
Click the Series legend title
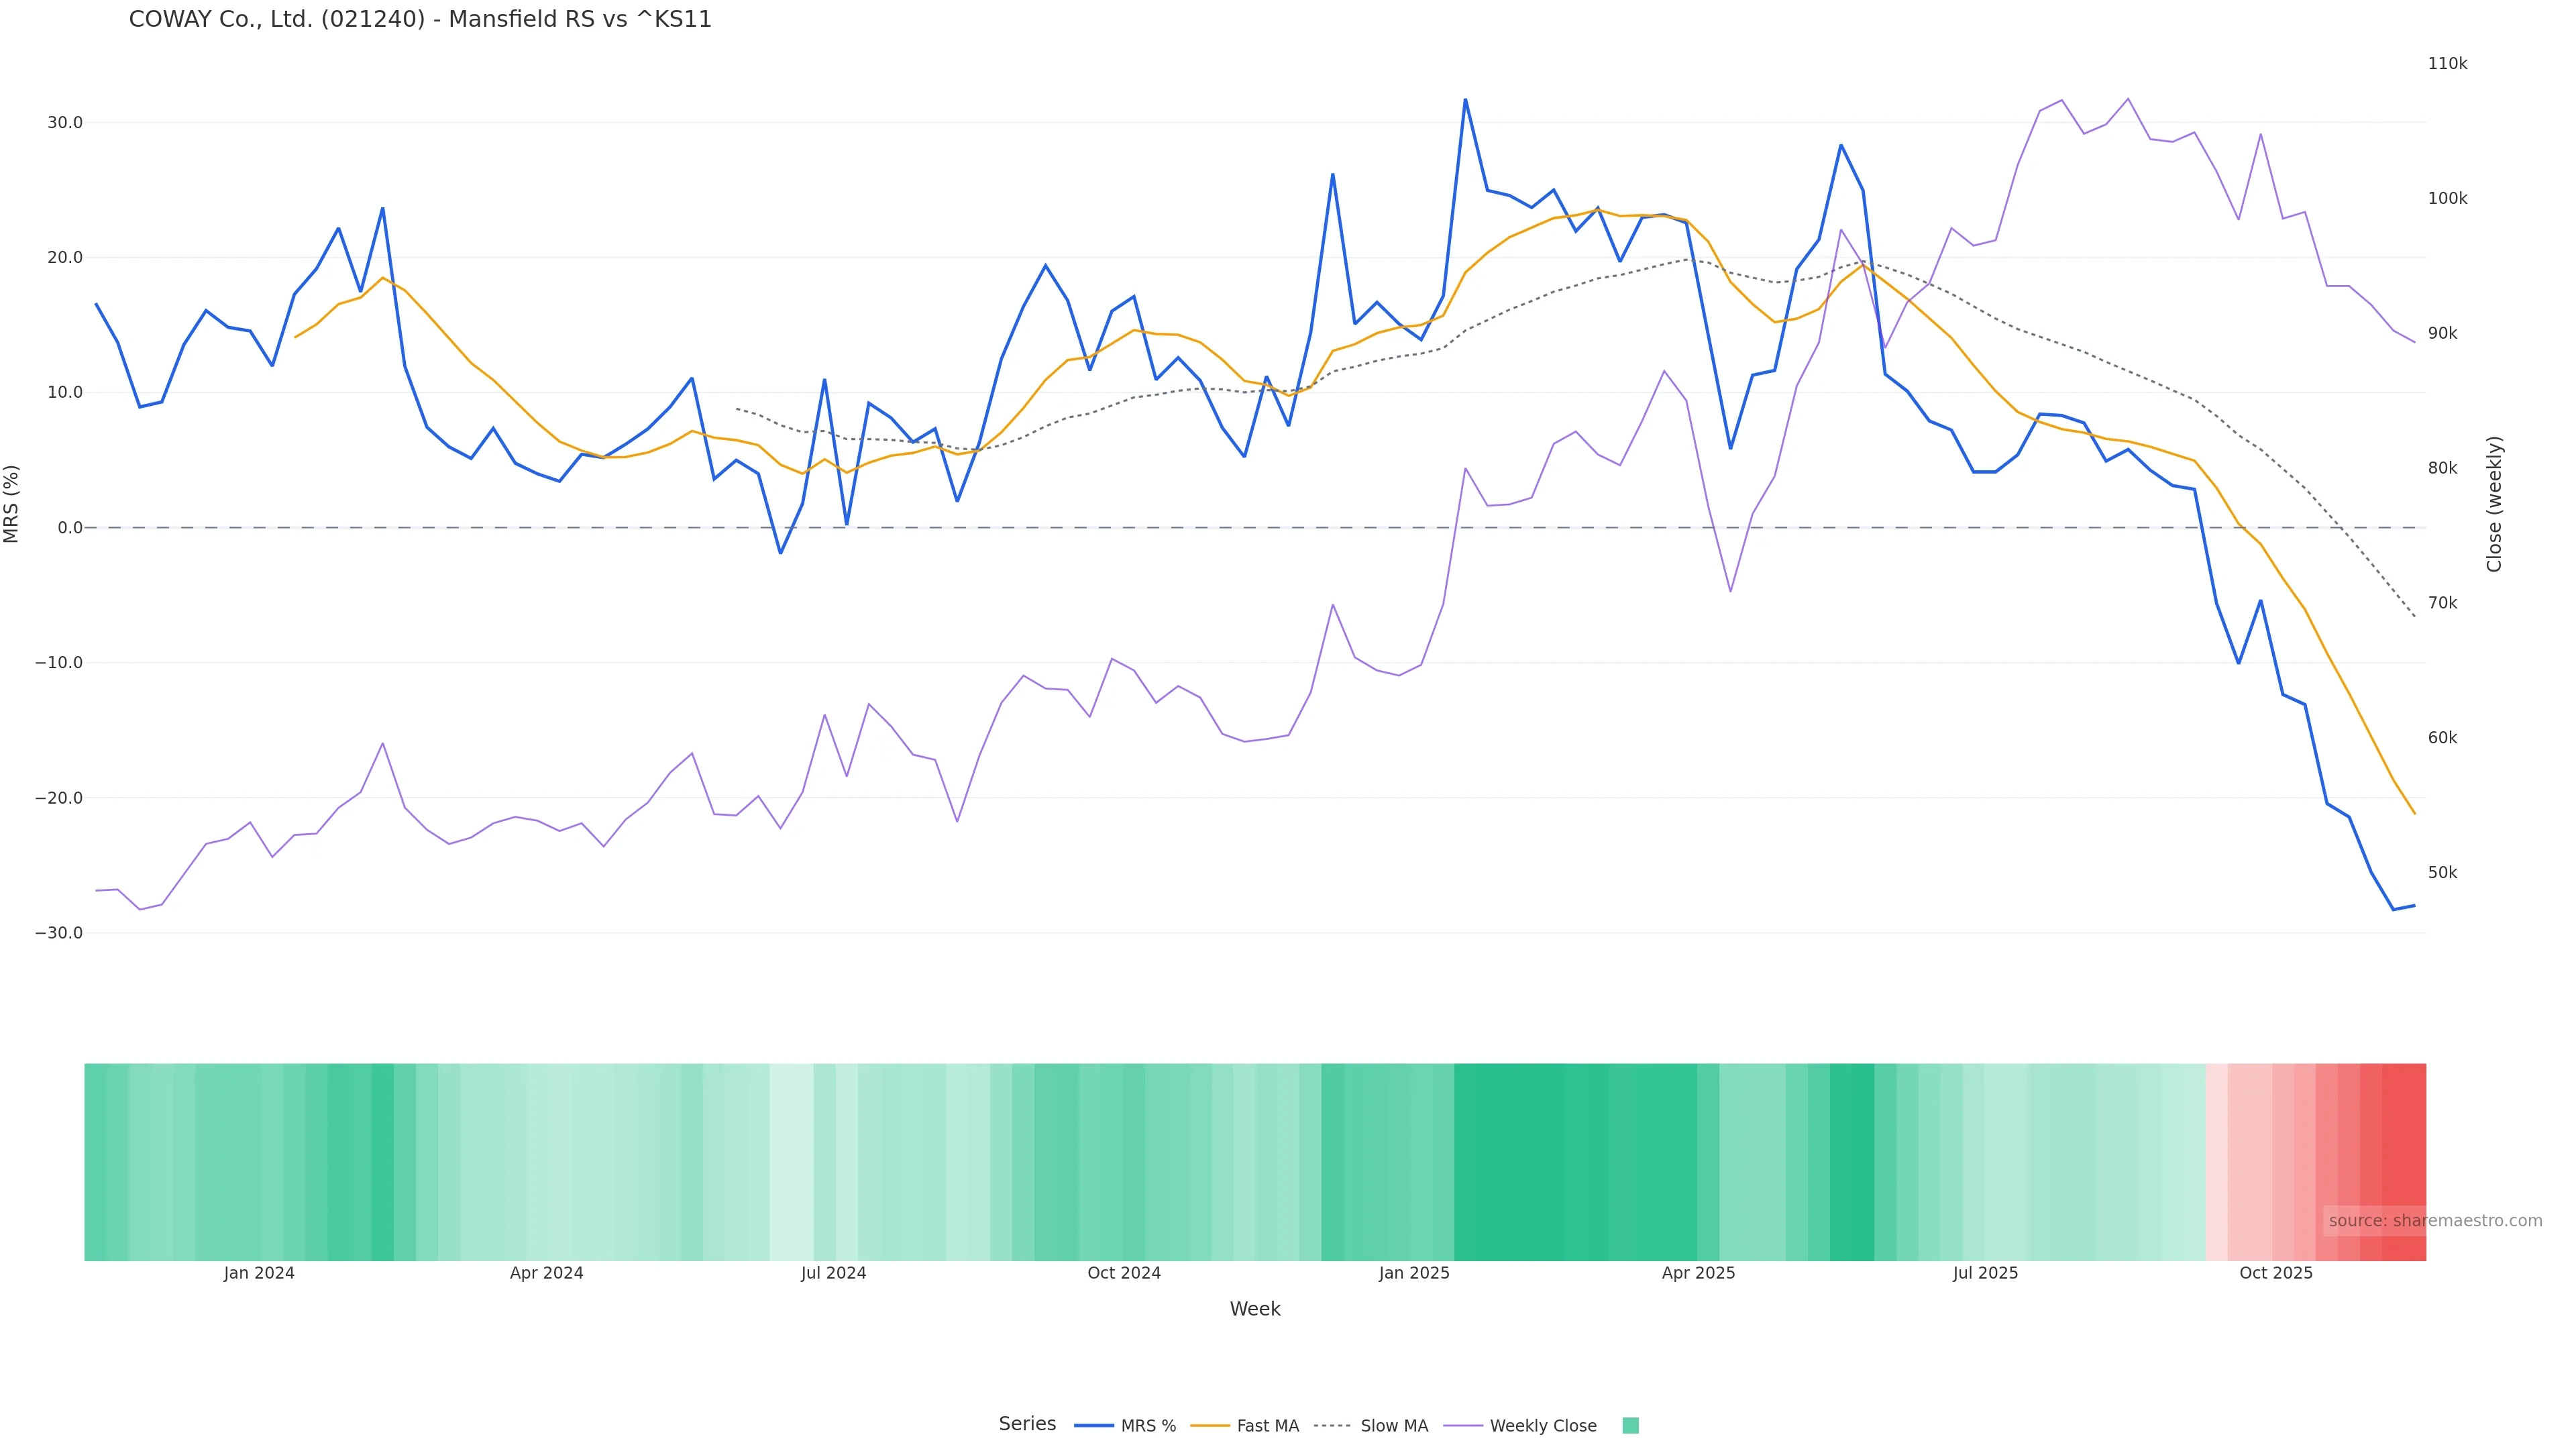point(1027,1424)
